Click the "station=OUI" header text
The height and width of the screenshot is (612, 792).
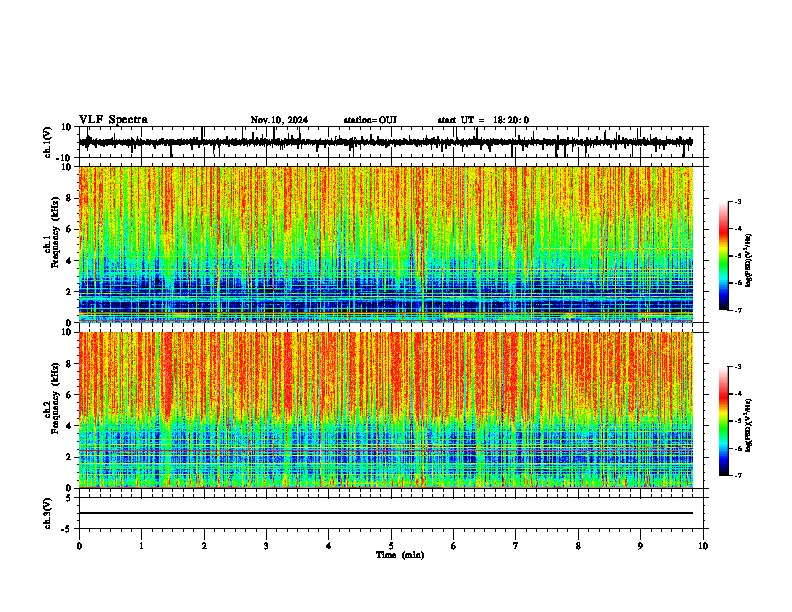pyautogui.click(x=370, y=120)
